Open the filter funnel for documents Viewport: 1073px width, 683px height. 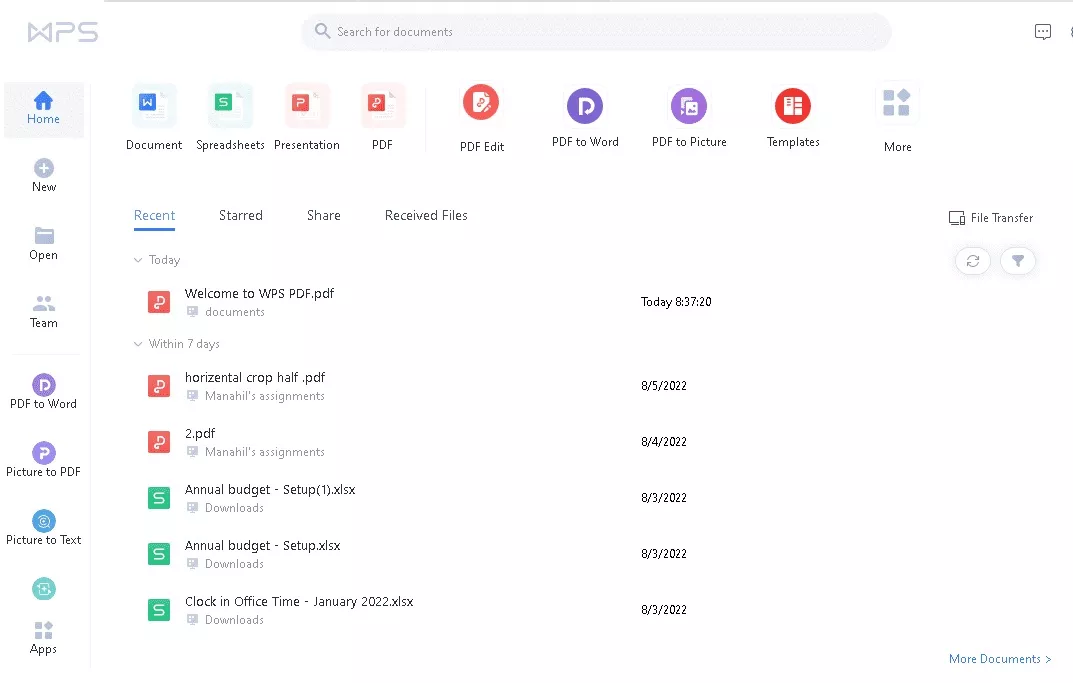pyautogui.click(x=1018, y=261)
